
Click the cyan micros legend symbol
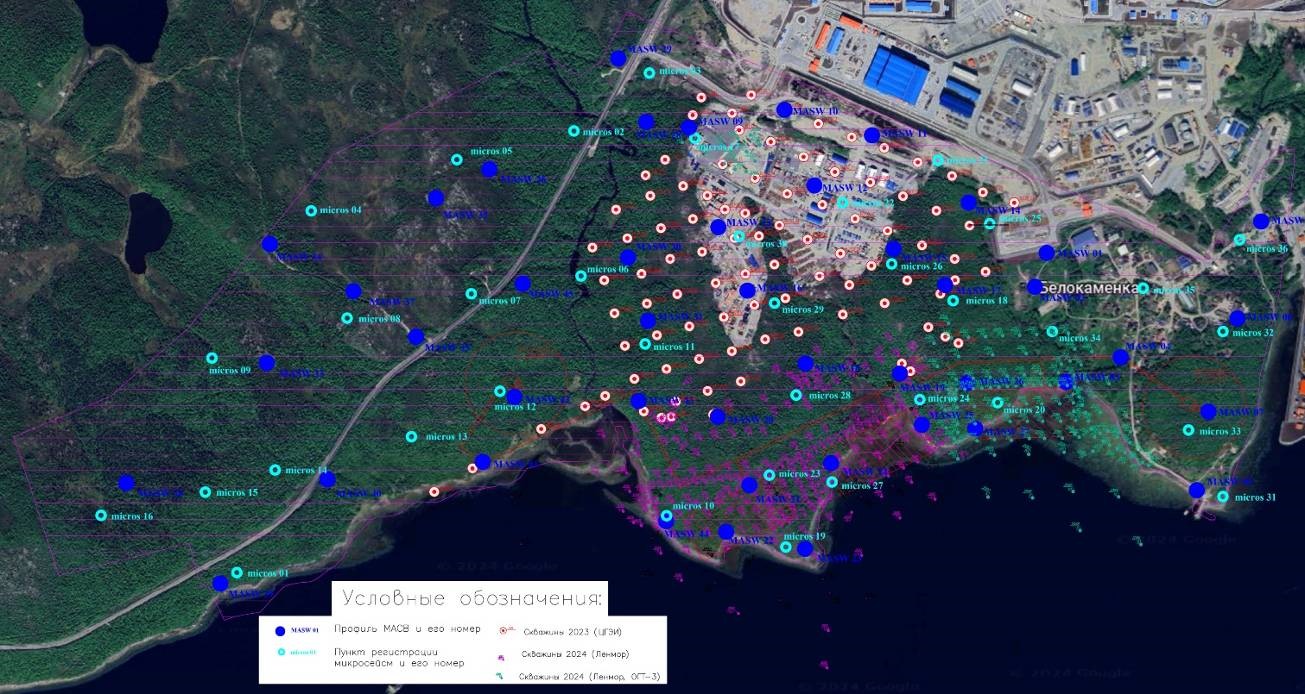click(x=281, y=653)
